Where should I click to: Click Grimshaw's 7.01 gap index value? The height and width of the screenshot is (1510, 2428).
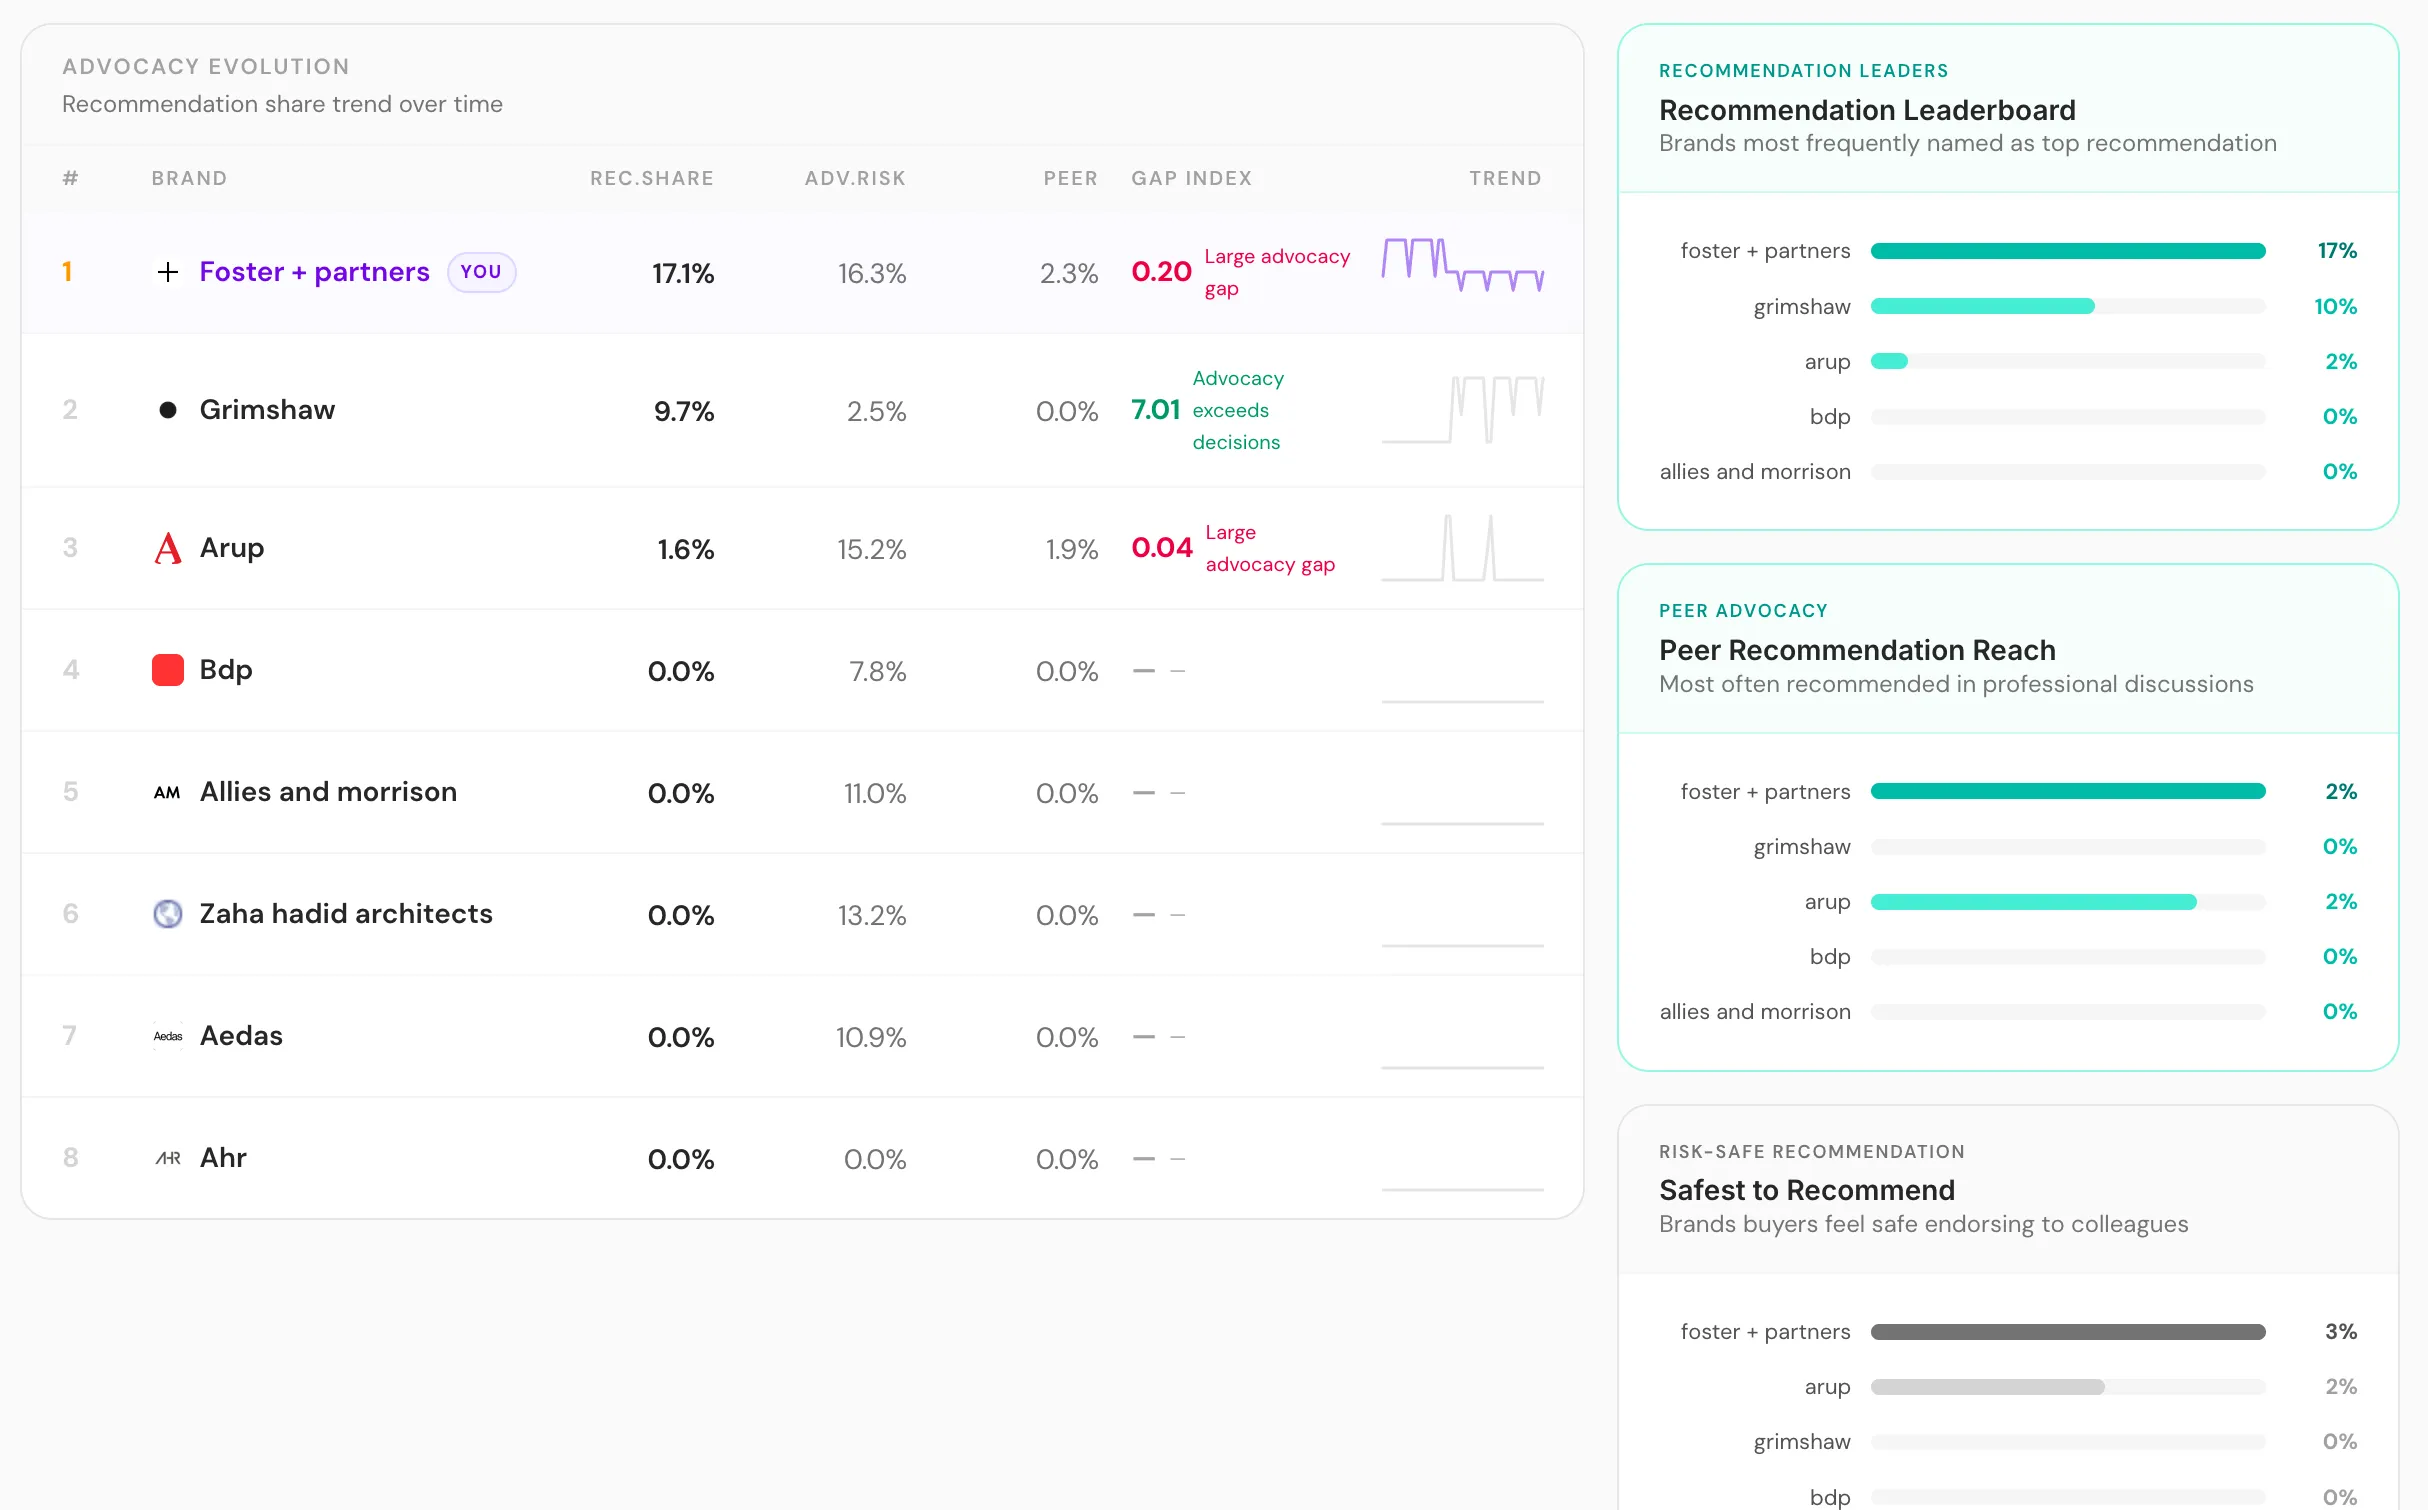(1156, 410)
